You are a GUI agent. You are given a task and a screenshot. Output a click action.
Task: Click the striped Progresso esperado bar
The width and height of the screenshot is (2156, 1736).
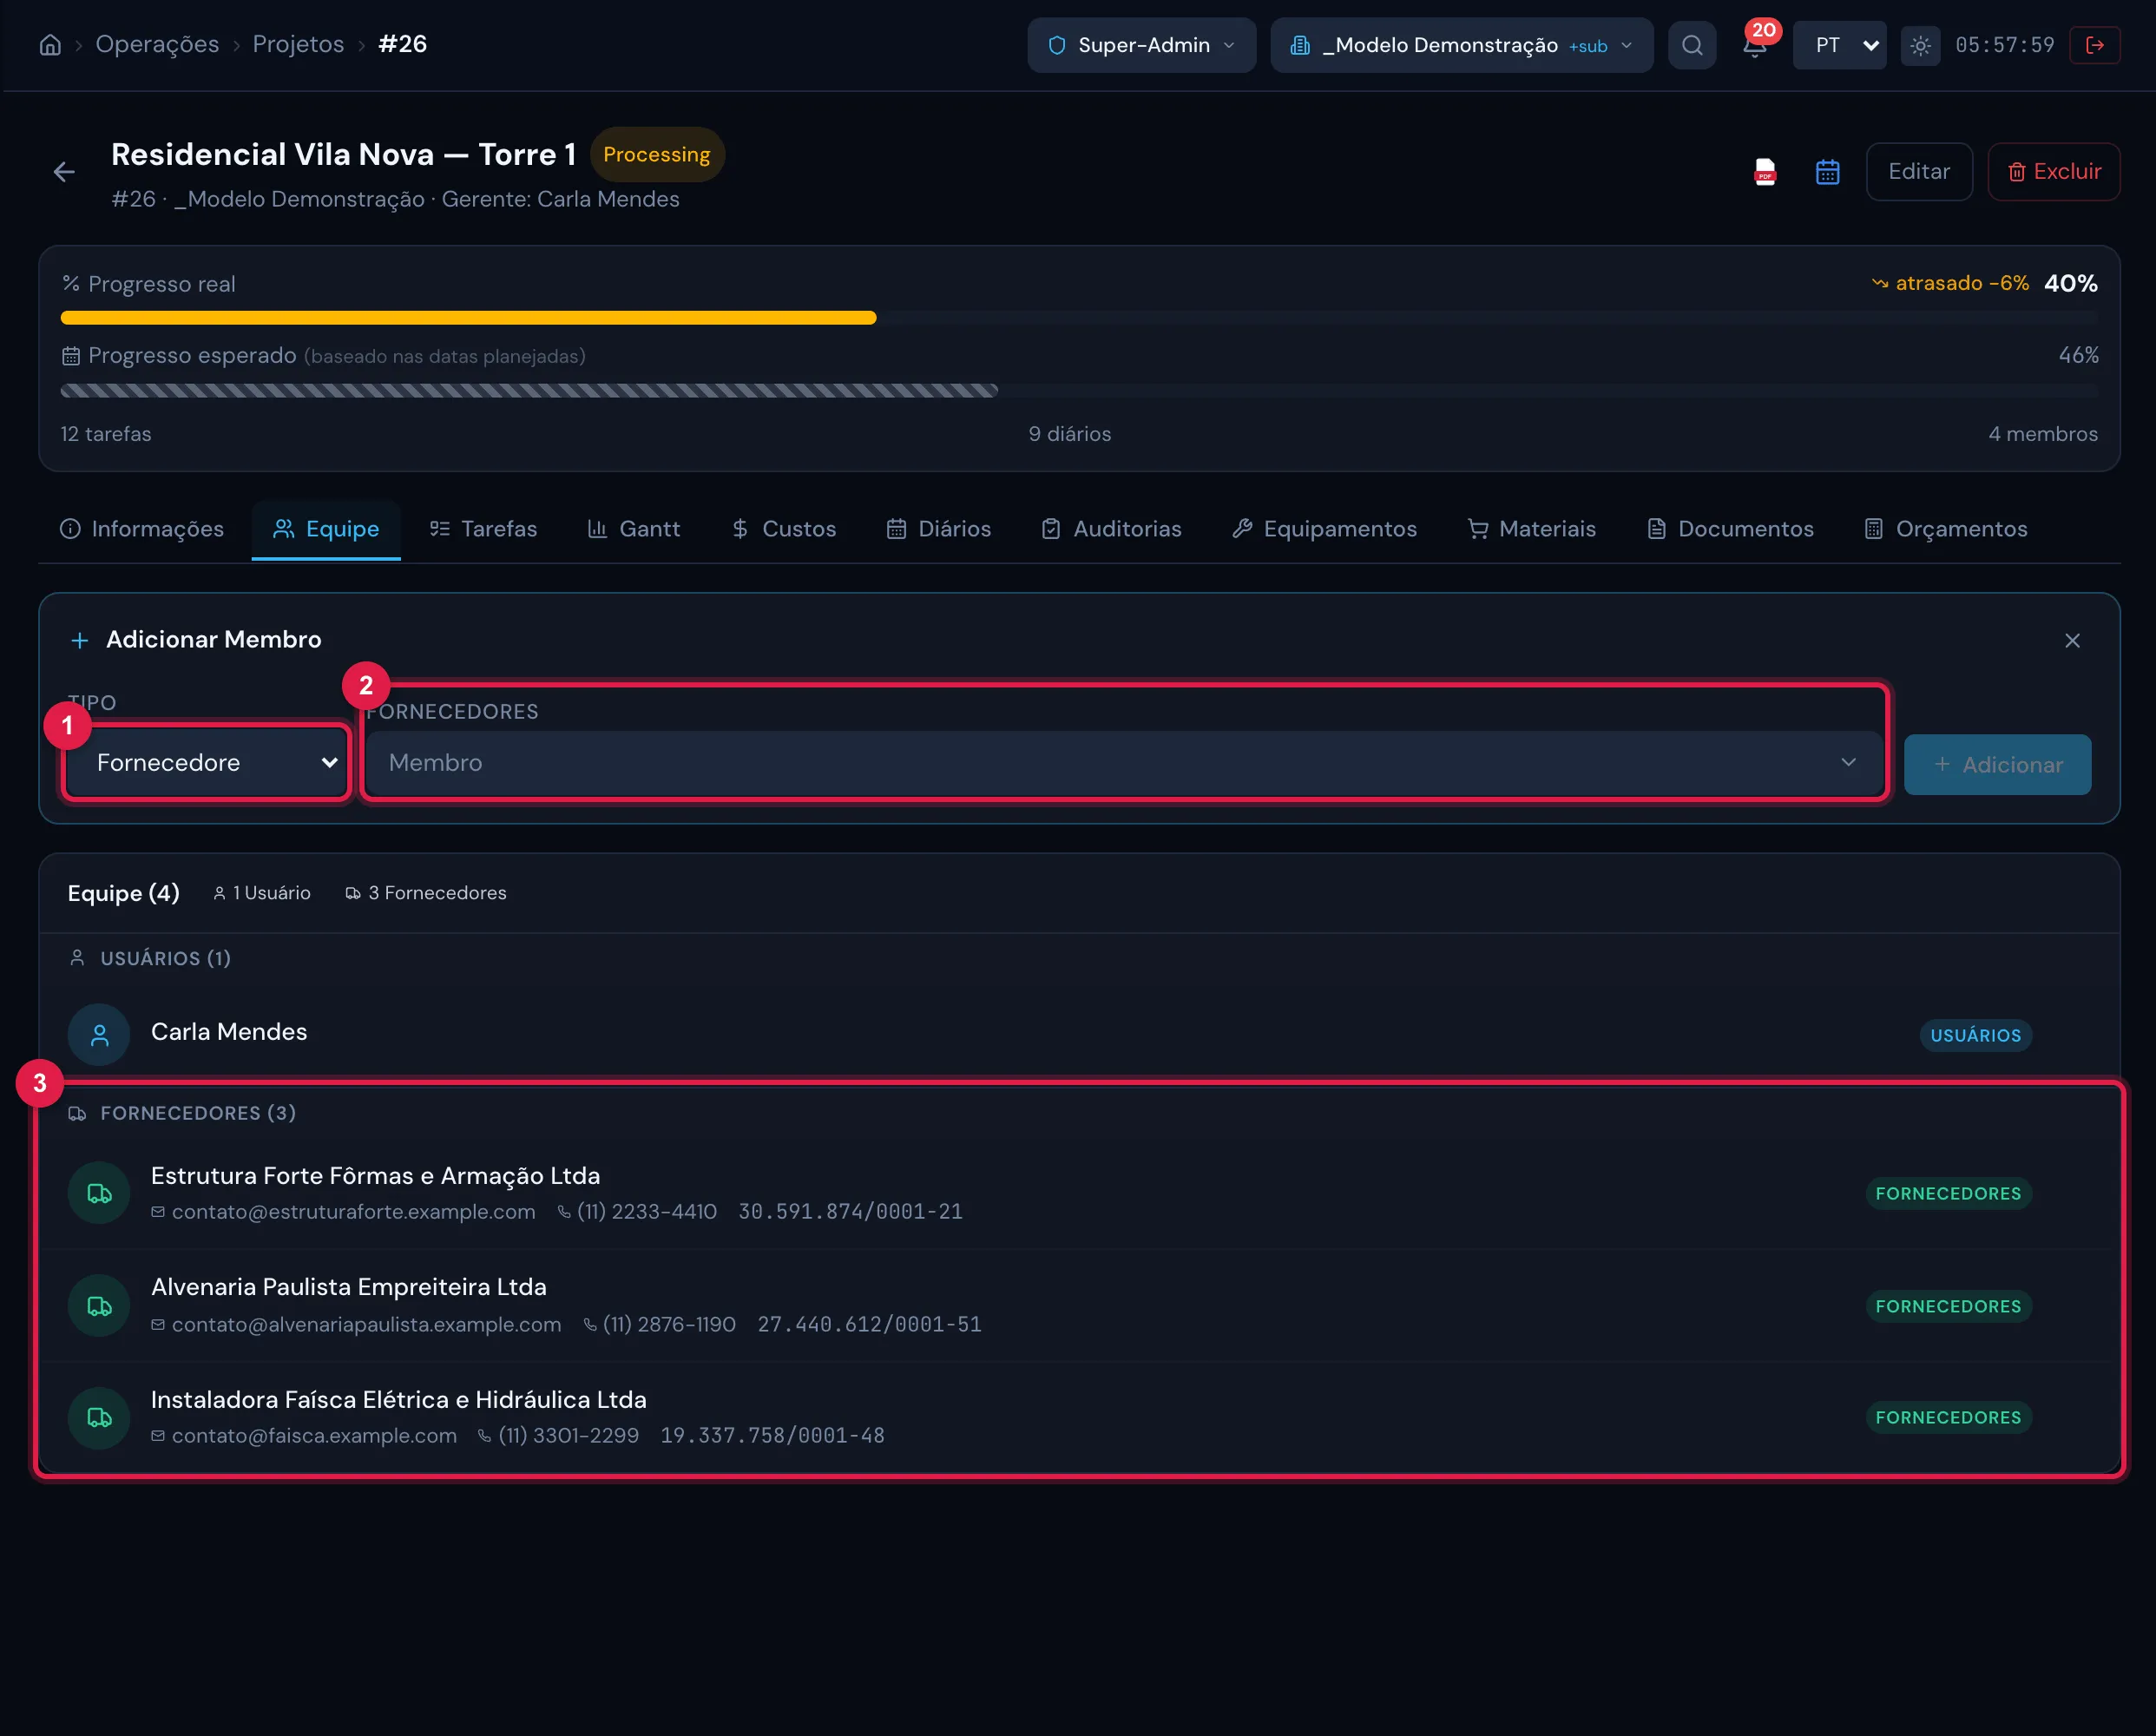pyautogui.click(x=529, y=391)
